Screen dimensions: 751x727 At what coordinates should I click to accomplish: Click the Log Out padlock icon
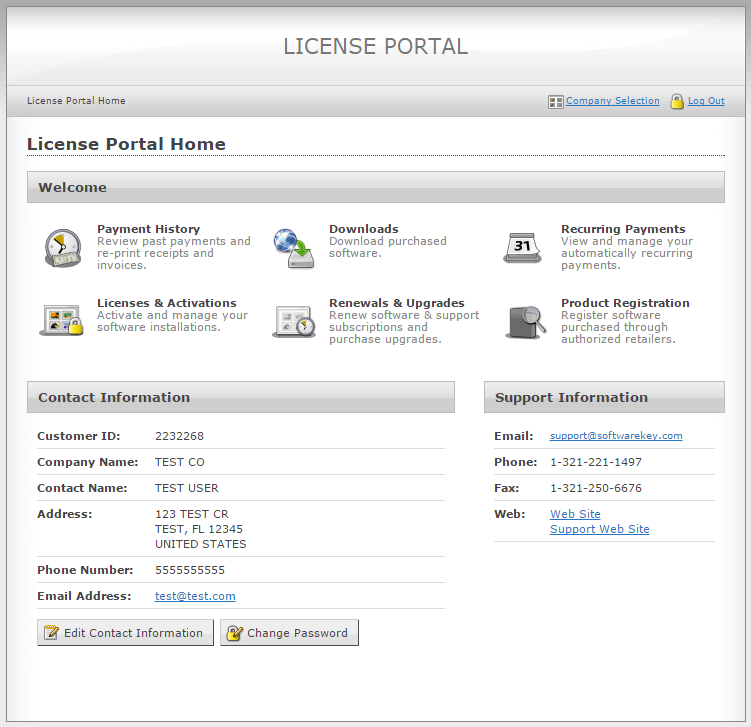[677, 101]
